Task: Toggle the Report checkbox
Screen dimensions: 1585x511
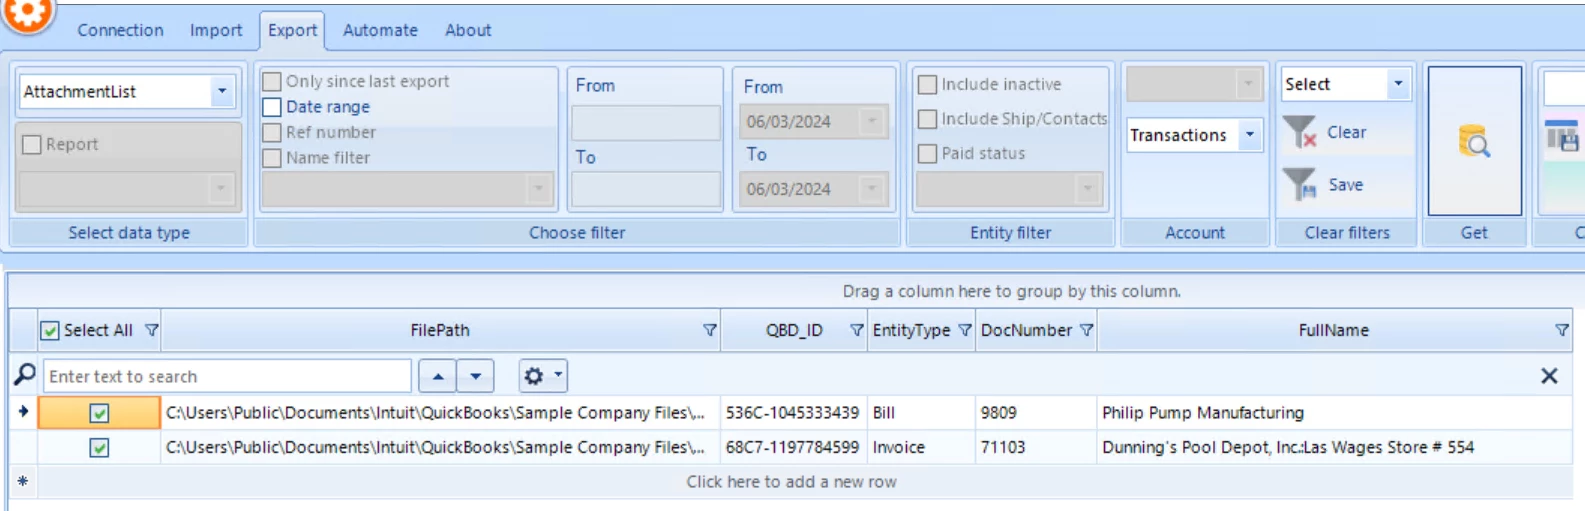Action: point(32,144)
